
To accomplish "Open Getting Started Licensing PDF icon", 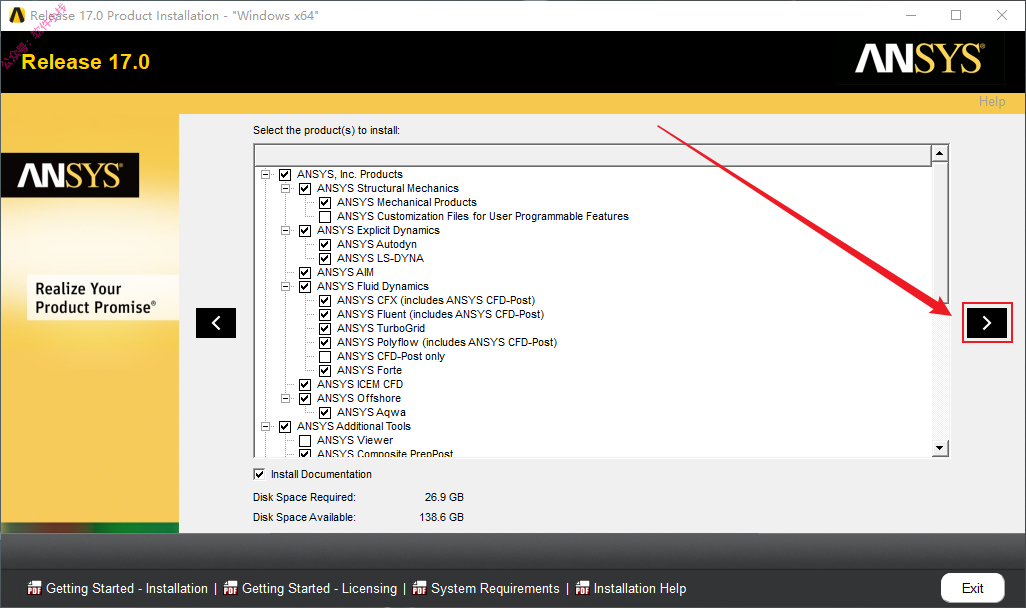I will click(x=230, y=588).
